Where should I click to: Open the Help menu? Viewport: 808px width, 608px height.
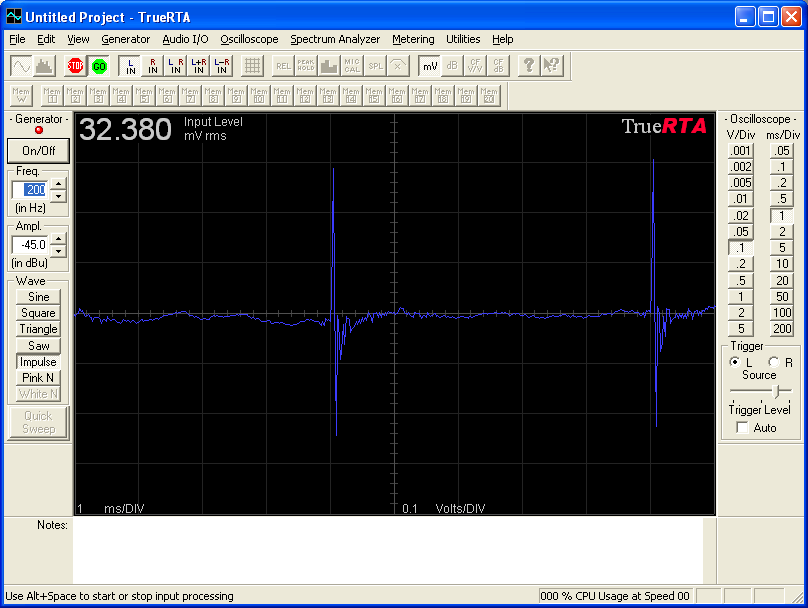pos(502,39)
